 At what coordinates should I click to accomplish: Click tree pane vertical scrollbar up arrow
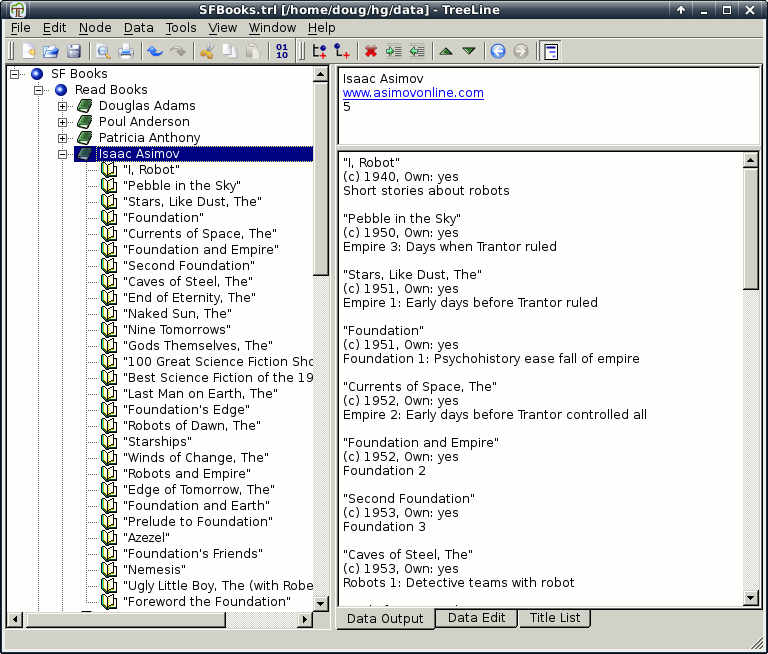(x=321, y=74)
